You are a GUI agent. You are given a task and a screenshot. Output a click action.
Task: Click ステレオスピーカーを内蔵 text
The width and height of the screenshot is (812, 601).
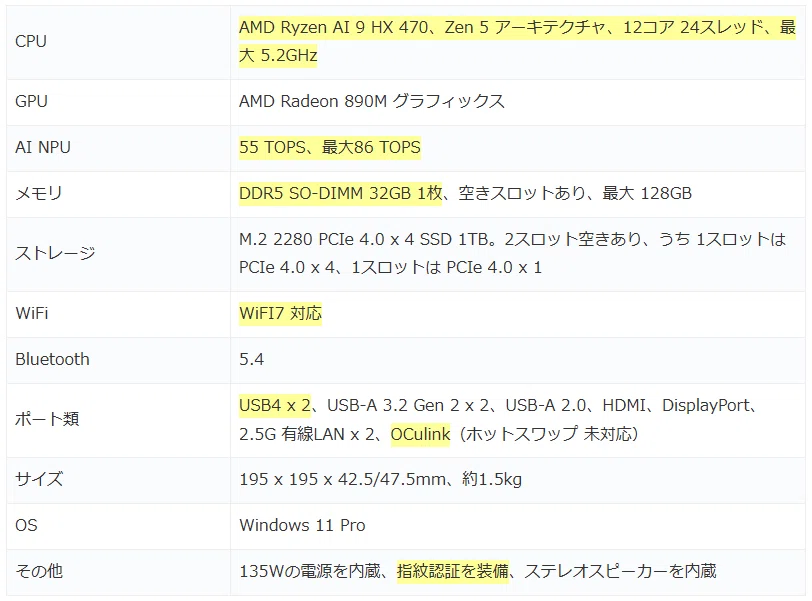pyautogui.click(x=620, y=571)
